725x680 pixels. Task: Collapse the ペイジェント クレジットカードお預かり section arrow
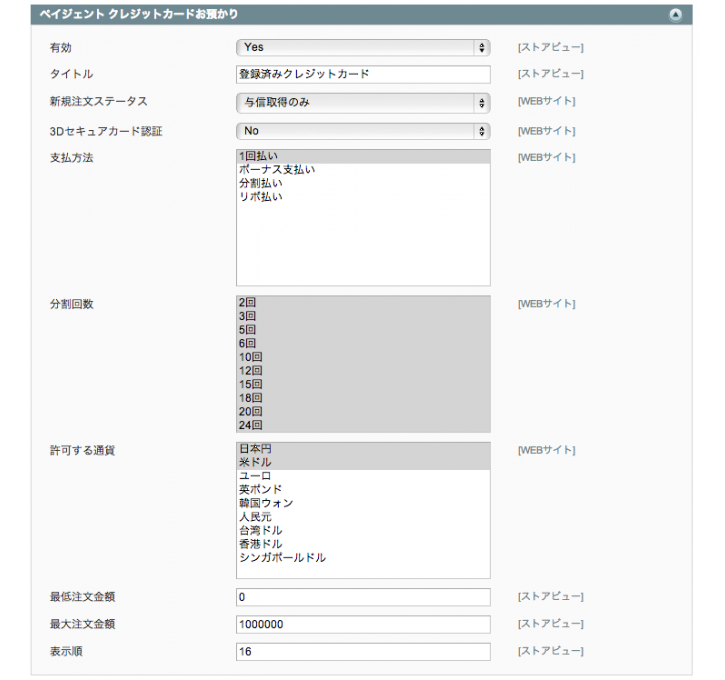pos(675,15)
